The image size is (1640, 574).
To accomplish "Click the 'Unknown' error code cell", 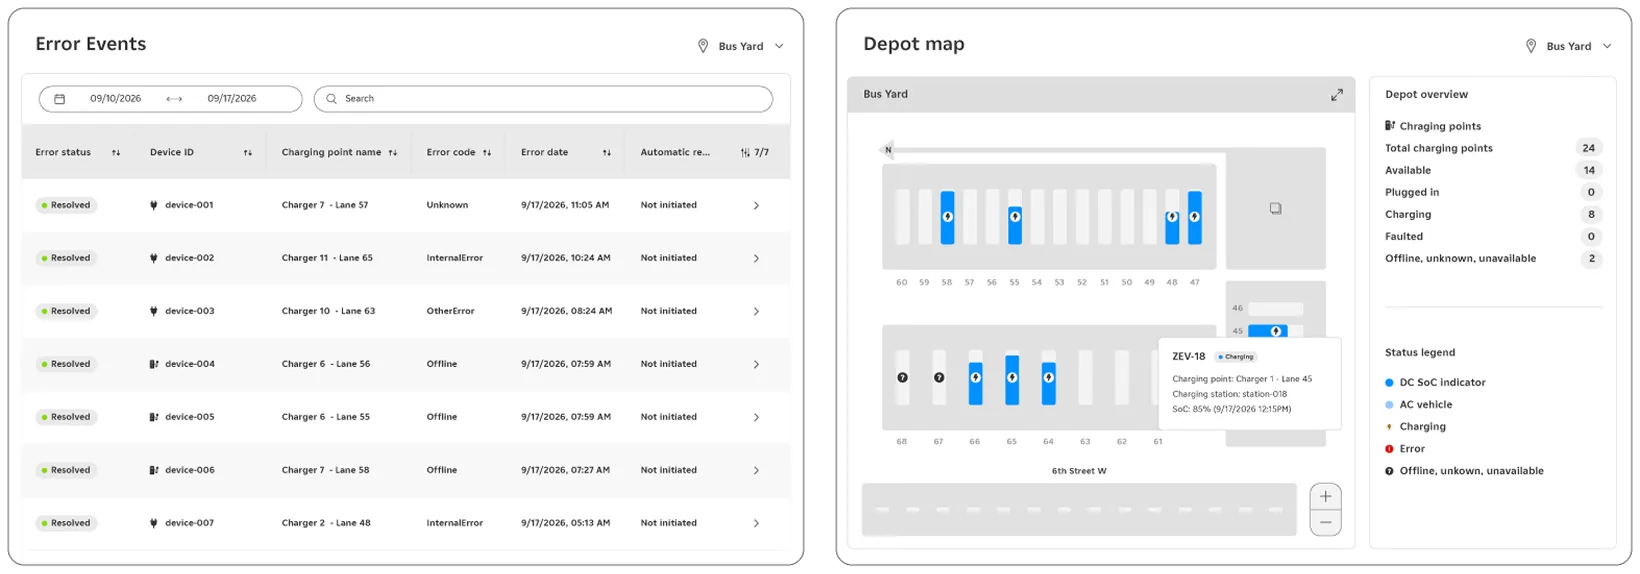I will pos(447,205).
